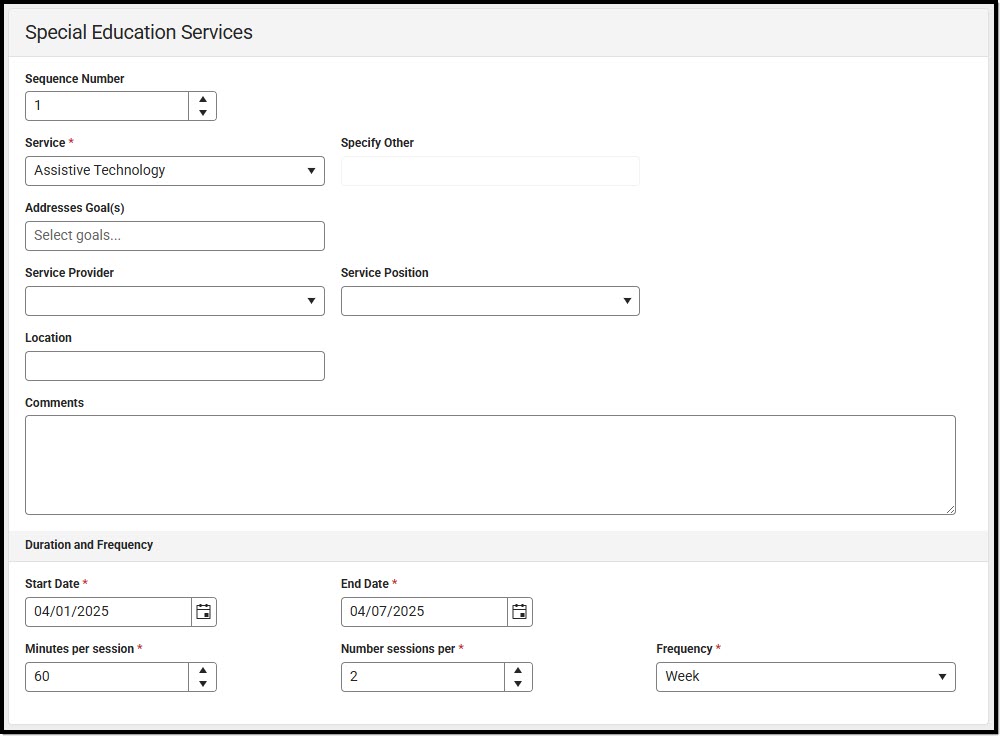This screenshot has width=1002, height=738.
Task: Increase Number sessions per value
Action: coord(518,670)
